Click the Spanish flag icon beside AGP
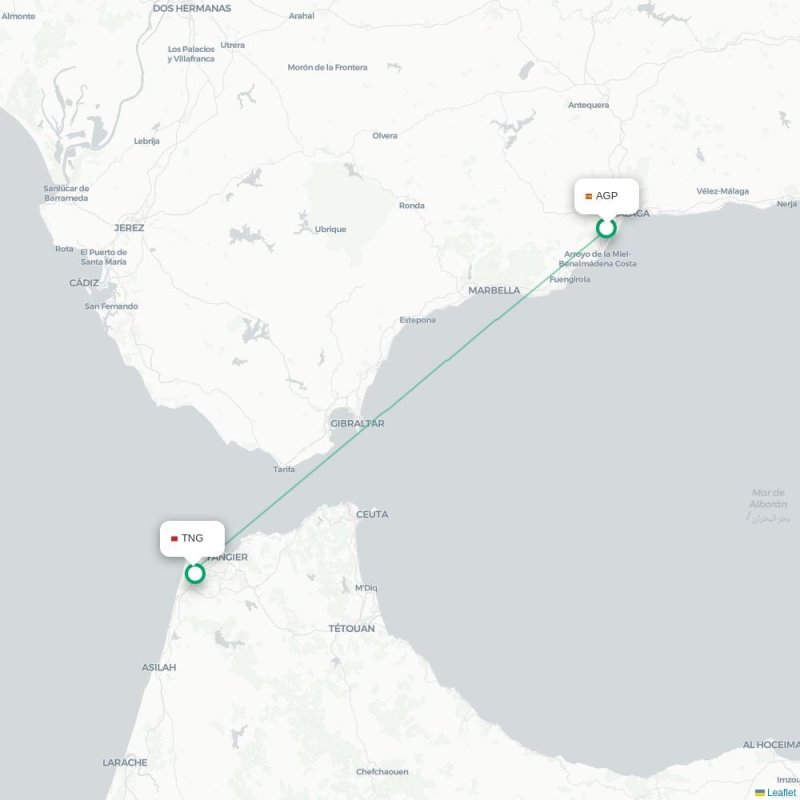The width and height of the screenshot is (800, 800). 588,196
